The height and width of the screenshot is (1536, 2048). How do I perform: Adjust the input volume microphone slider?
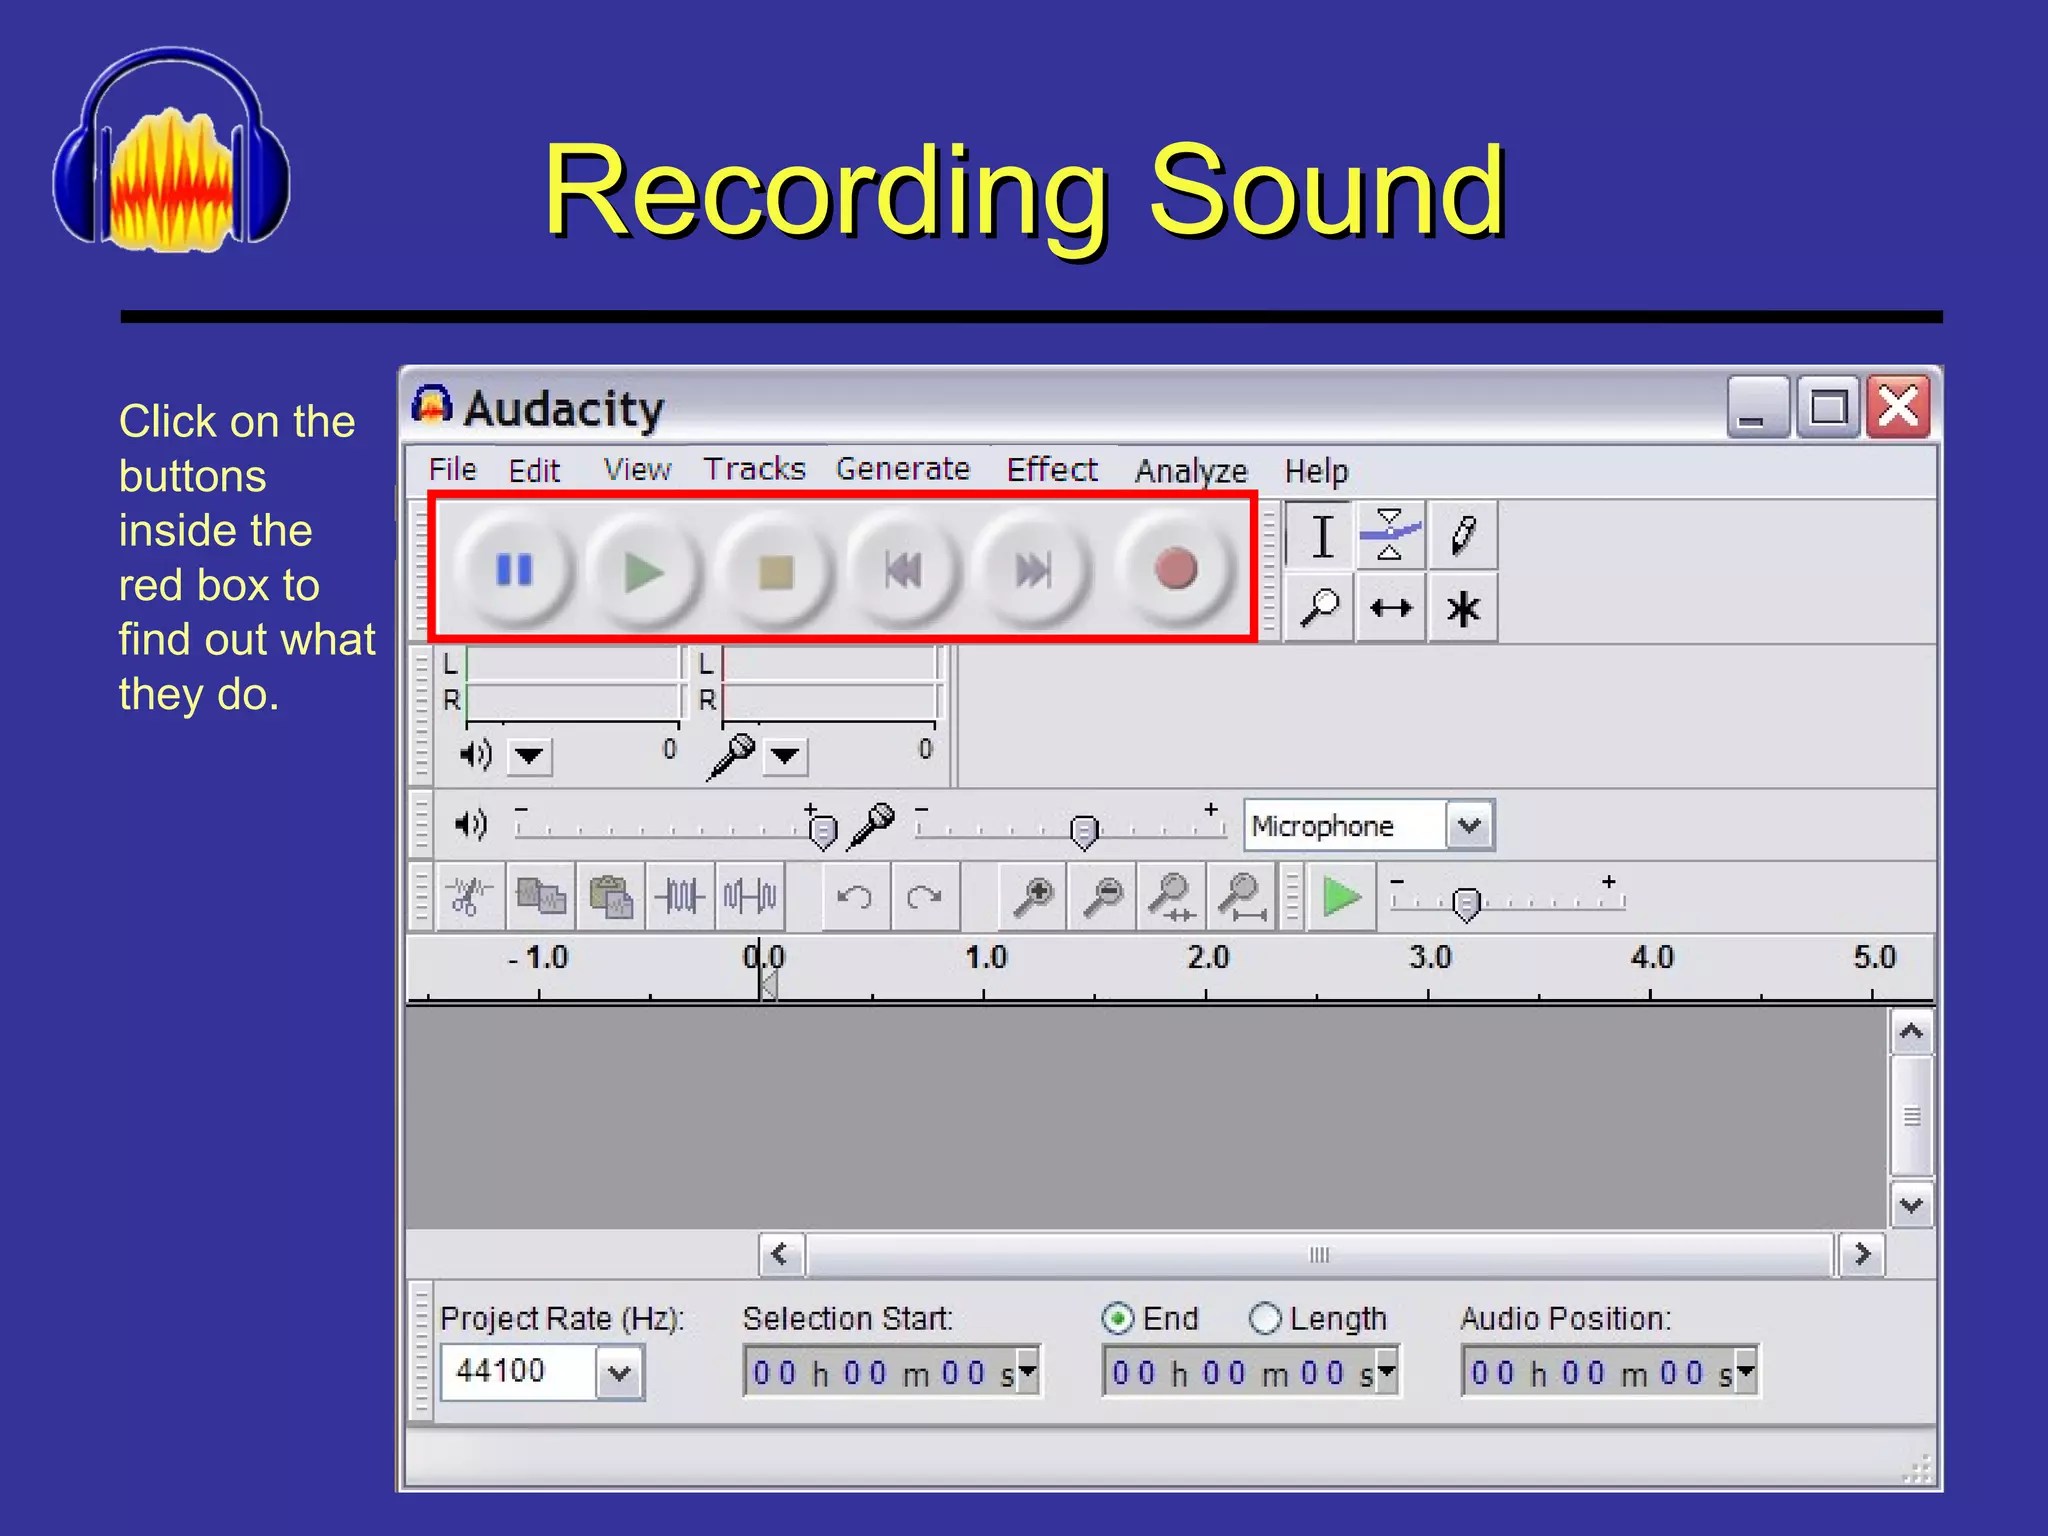click(1083, 830)
